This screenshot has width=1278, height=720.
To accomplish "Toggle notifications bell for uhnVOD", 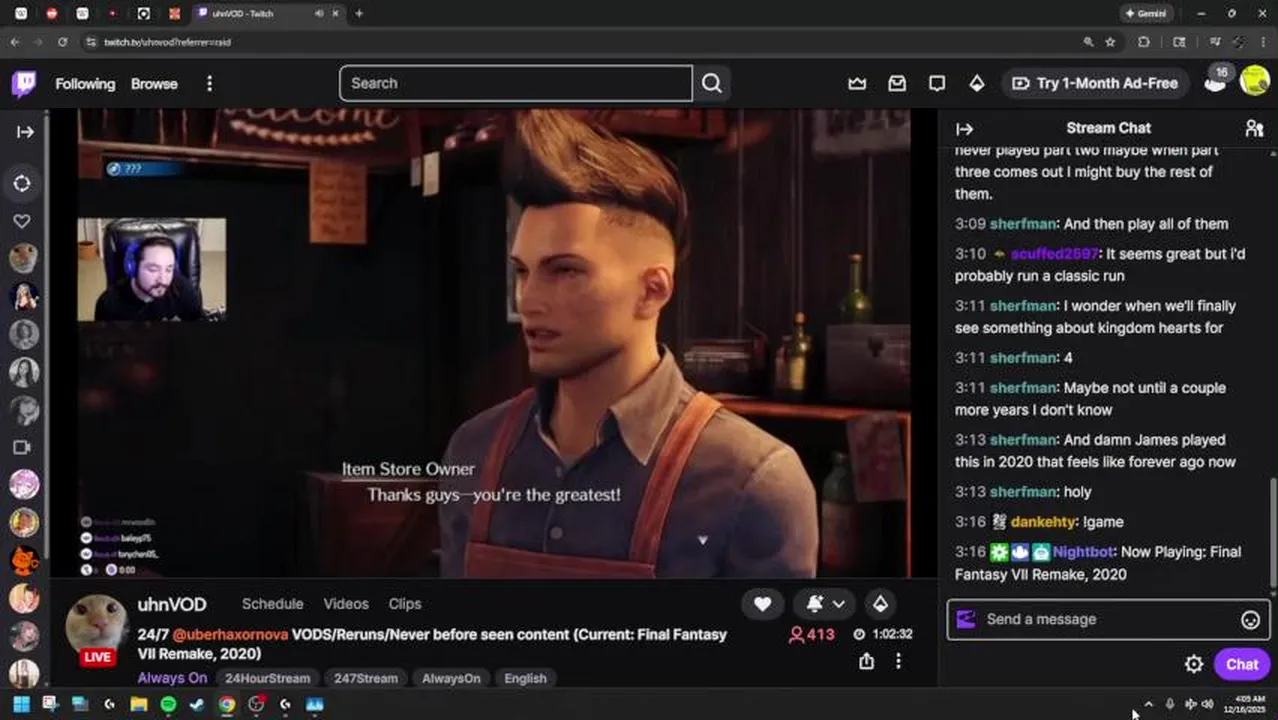I will coord(815,604).
